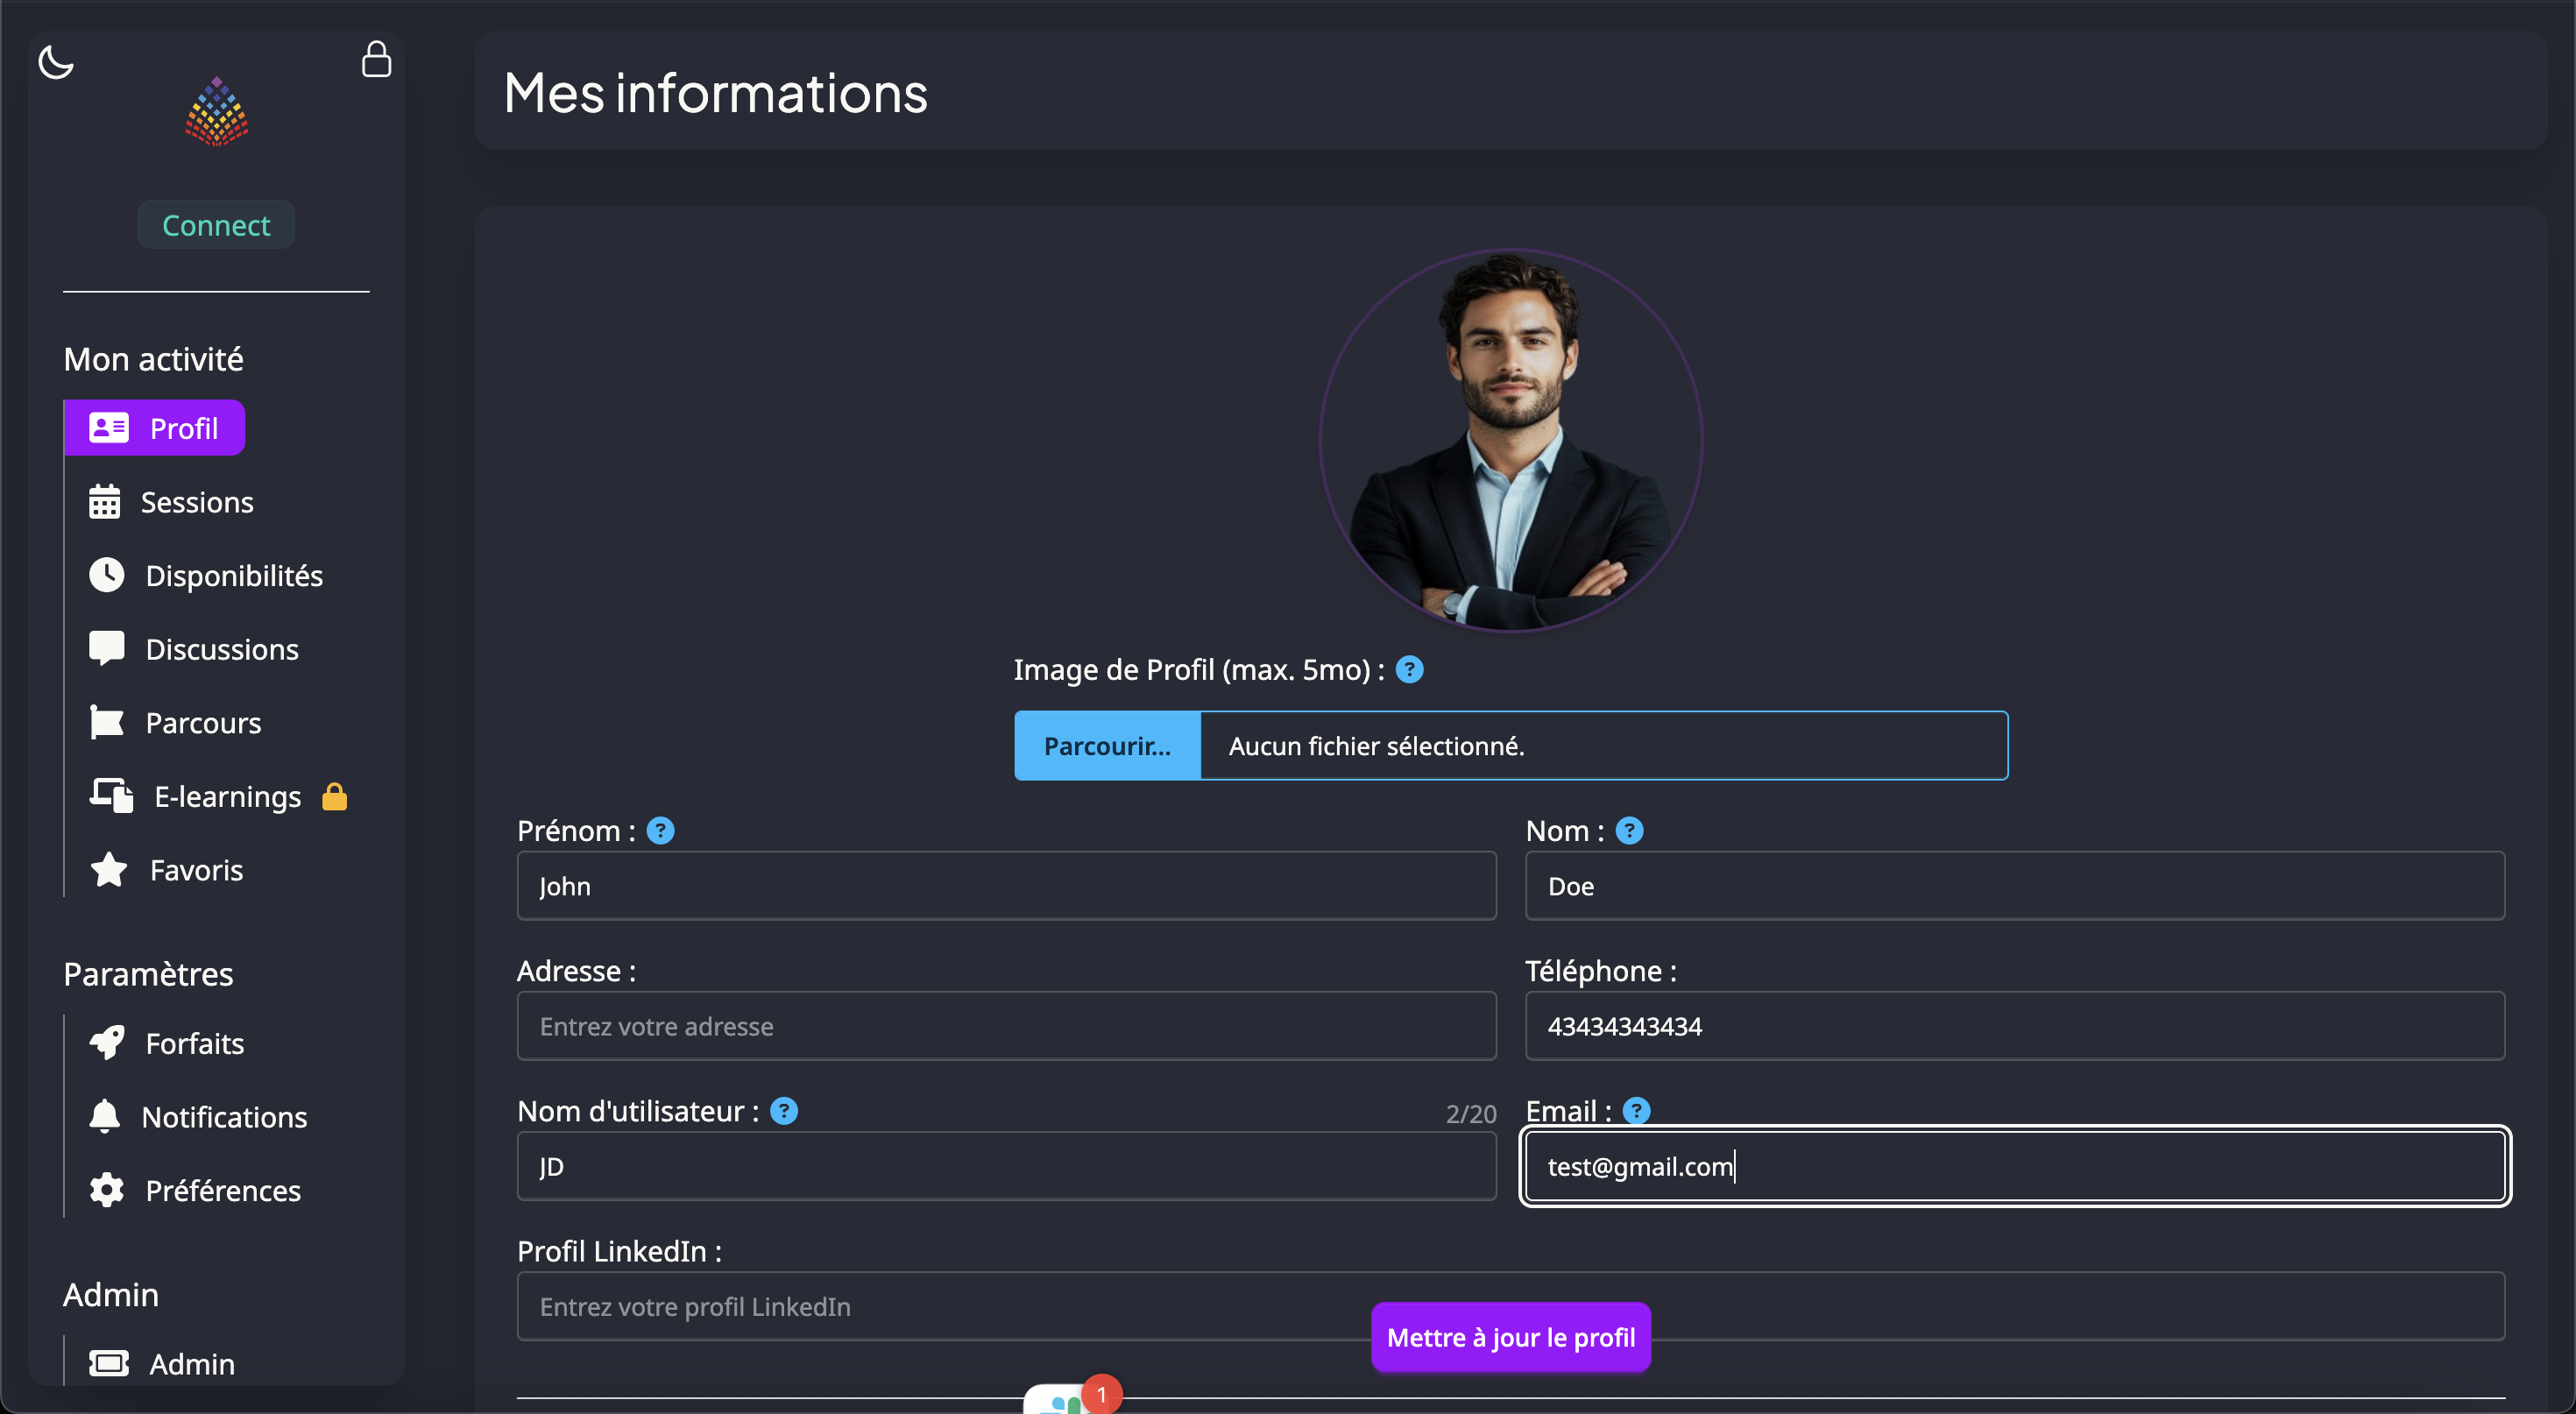The height and width of the screenshot is (1414, 2576).
Task: Click Parcourir to choose a profile image
Action: (x=1107, y=746)
